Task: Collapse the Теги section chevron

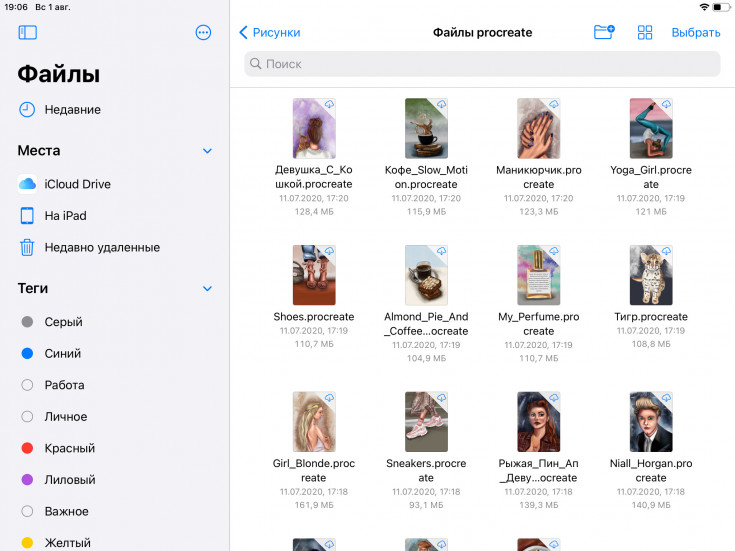Action: (x=207, y=288)
